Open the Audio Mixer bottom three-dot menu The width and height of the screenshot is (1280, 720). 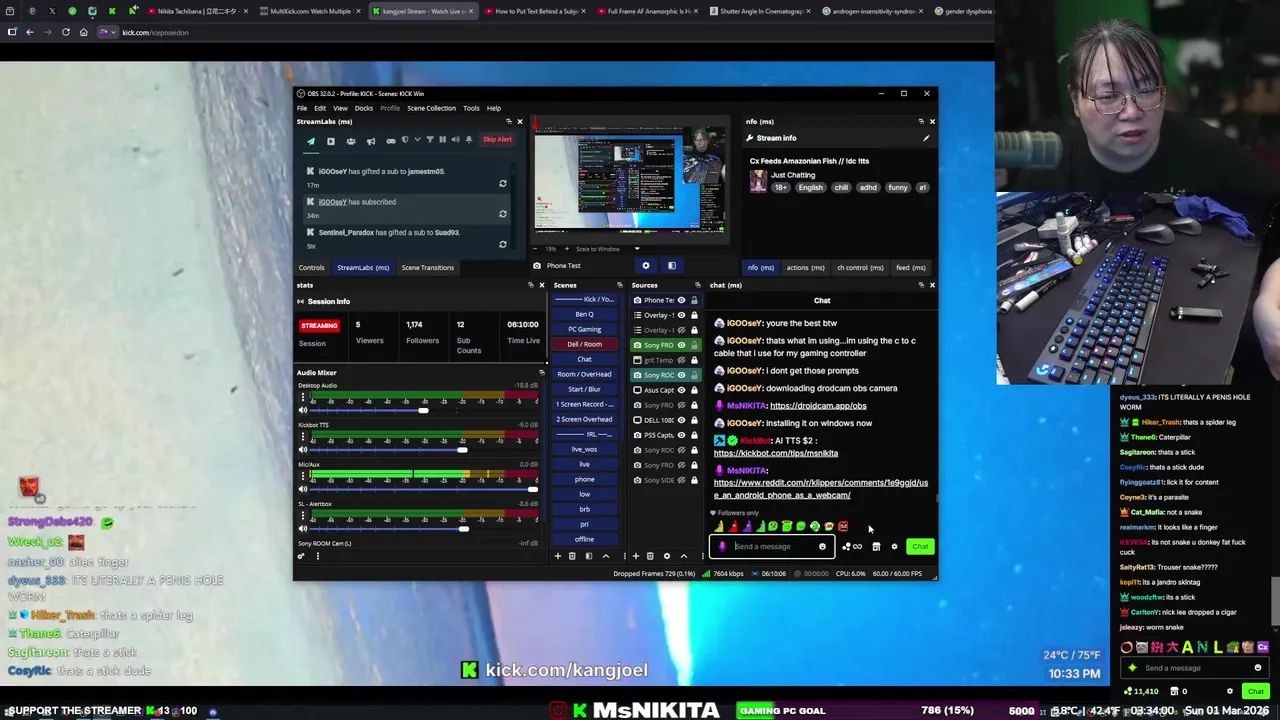[318, 556]
